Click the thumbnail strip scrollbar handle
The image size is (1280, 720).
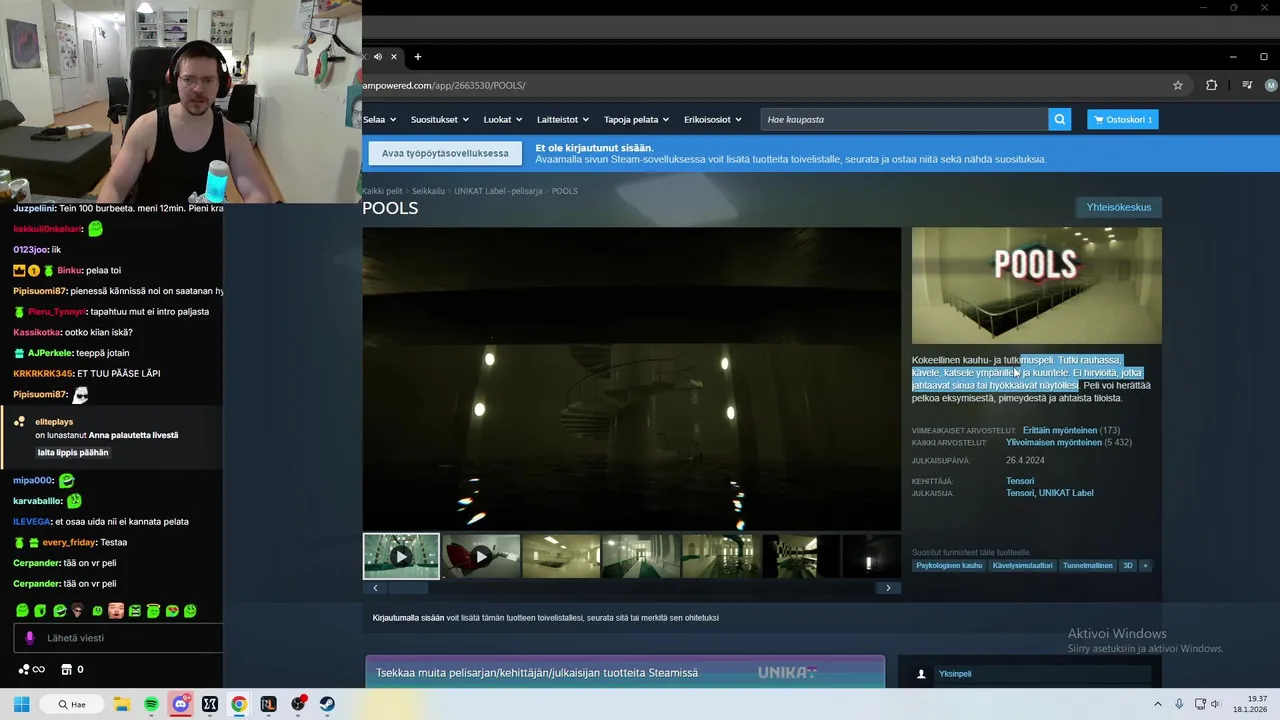click(x=407, y=588)
